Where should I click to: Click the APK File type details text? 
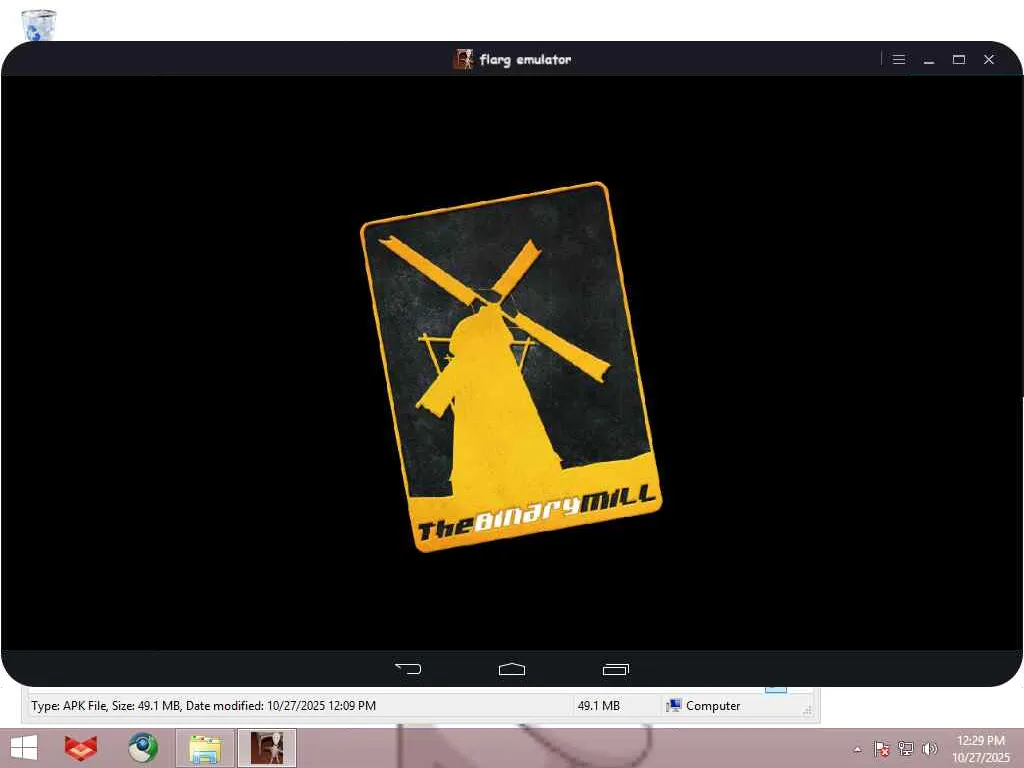point(203,706)
